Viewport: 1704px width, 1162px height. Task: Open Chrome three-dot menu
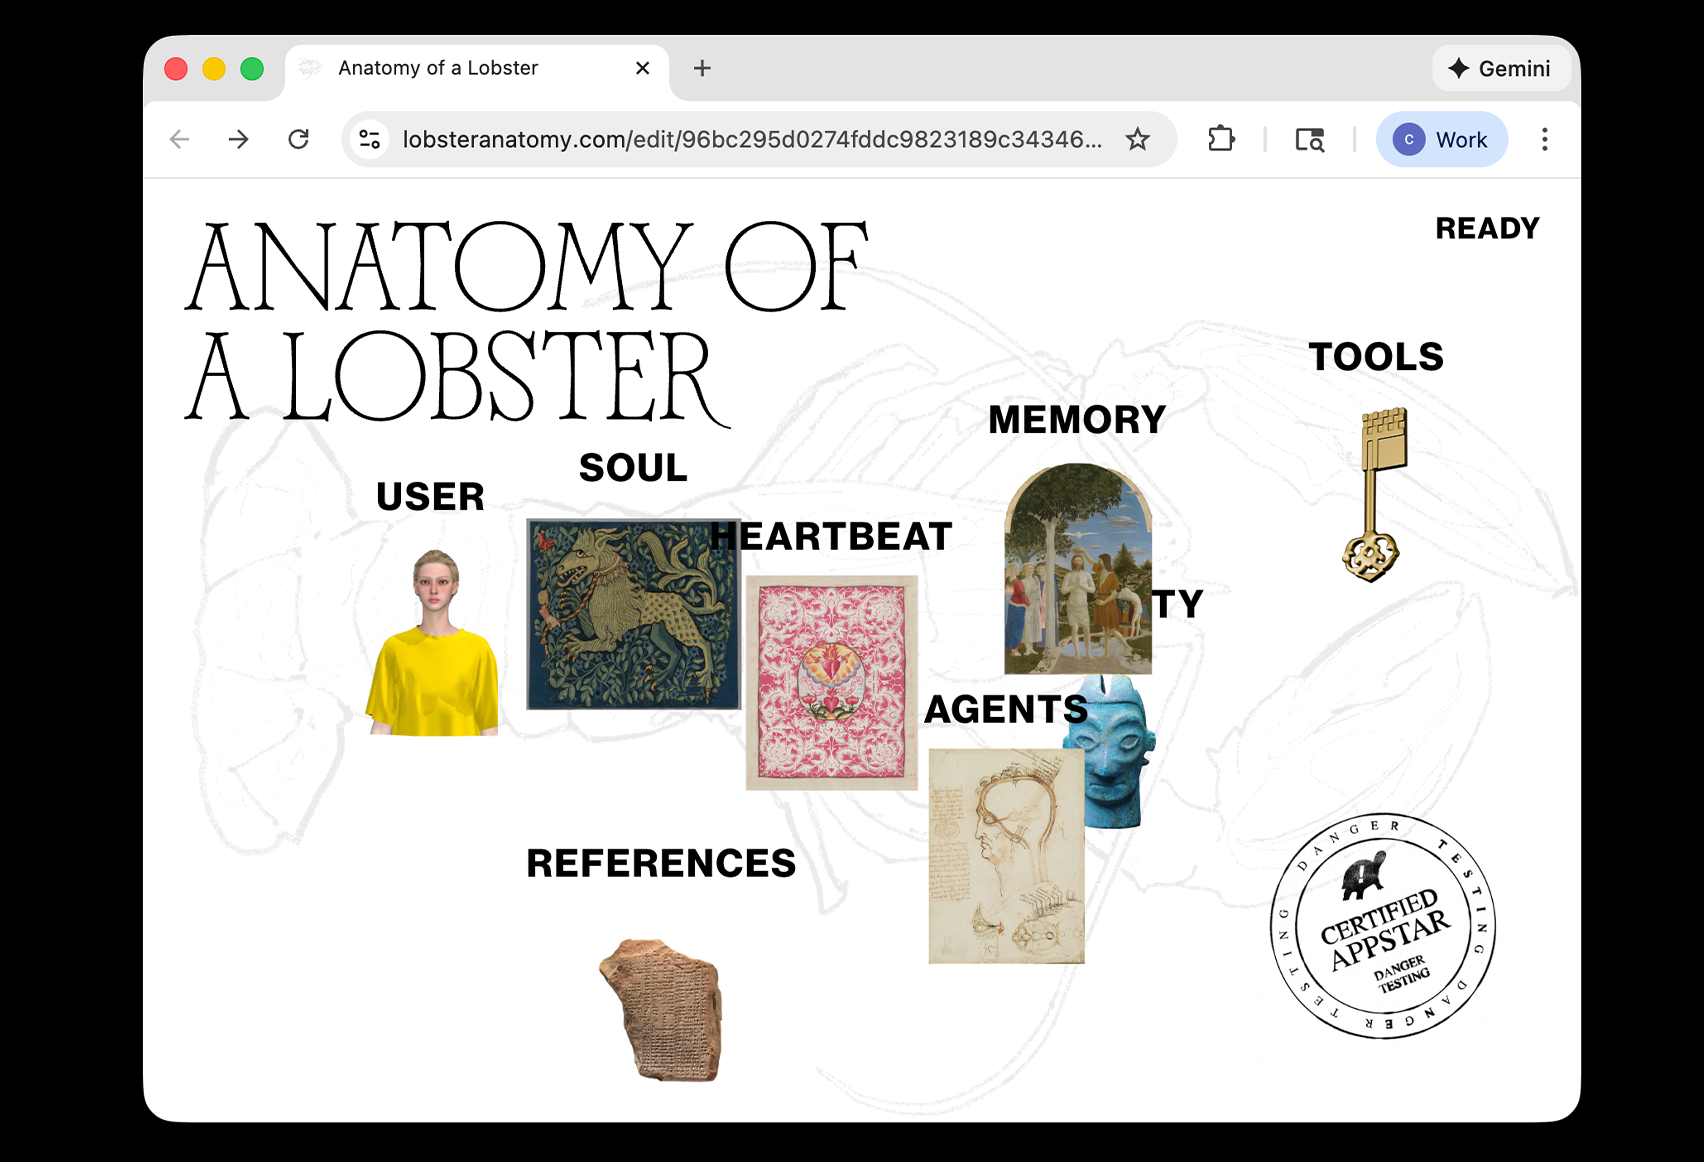[1545, 139]
